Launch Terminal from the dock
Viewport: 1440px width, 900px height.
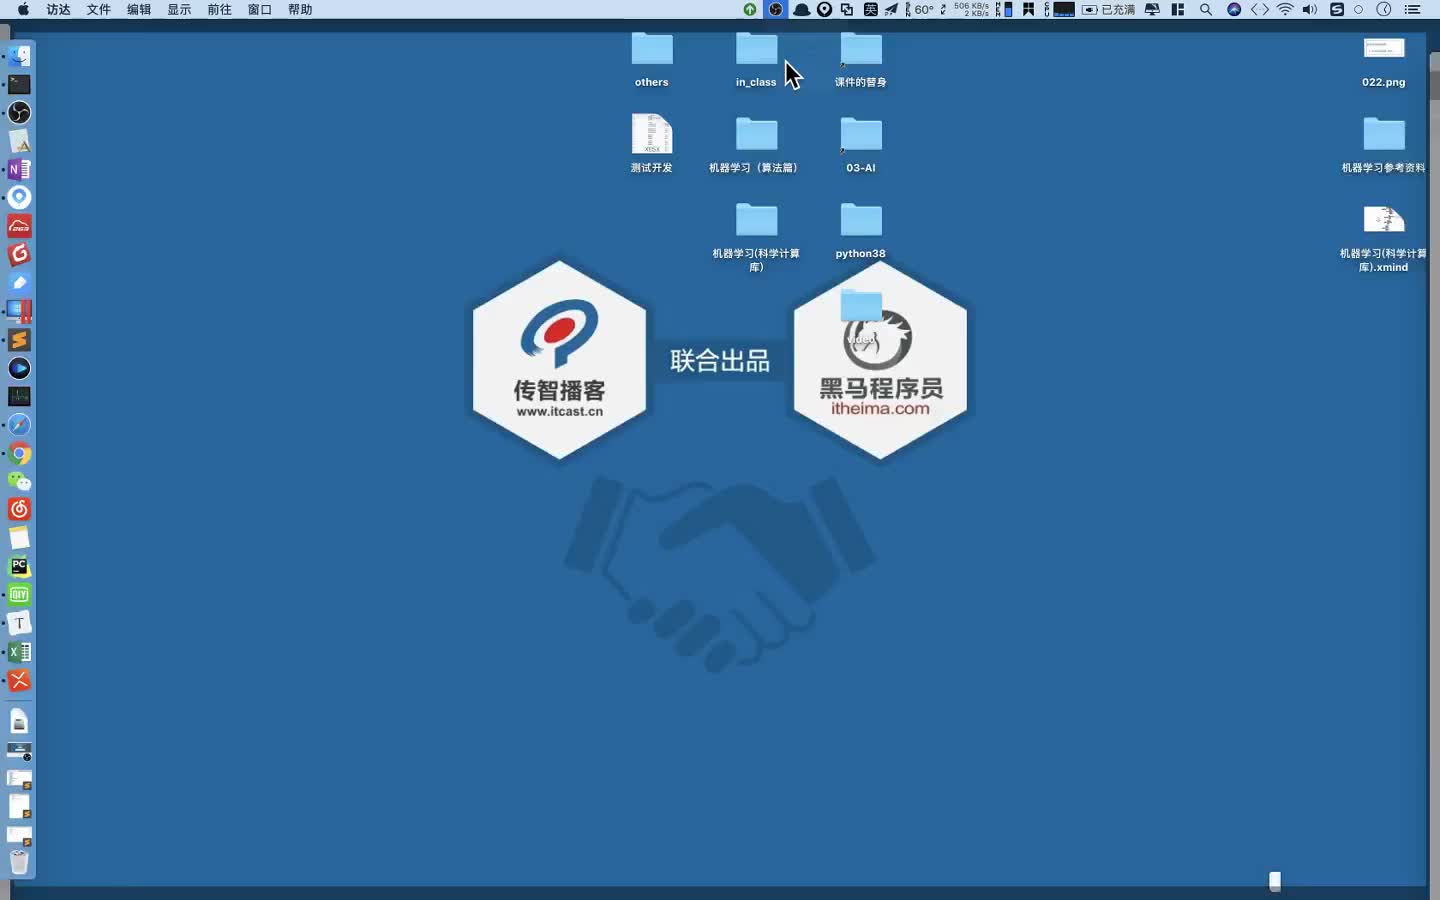[x=19, y=84]
